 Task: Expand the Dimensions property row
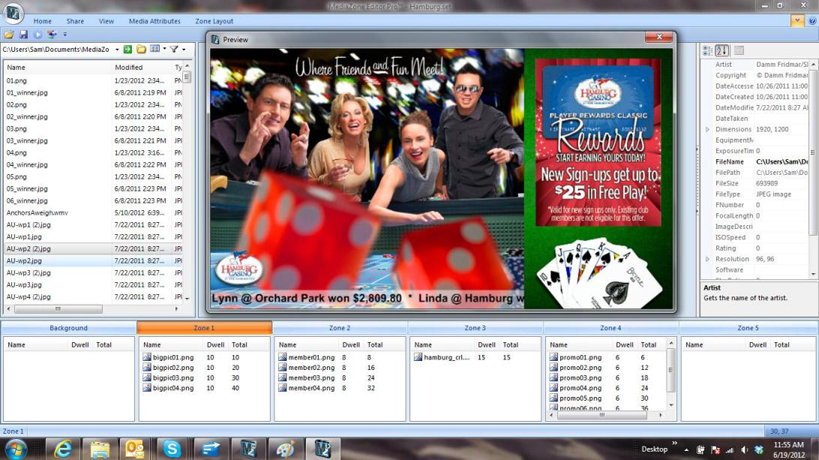[x=707, y=129]
